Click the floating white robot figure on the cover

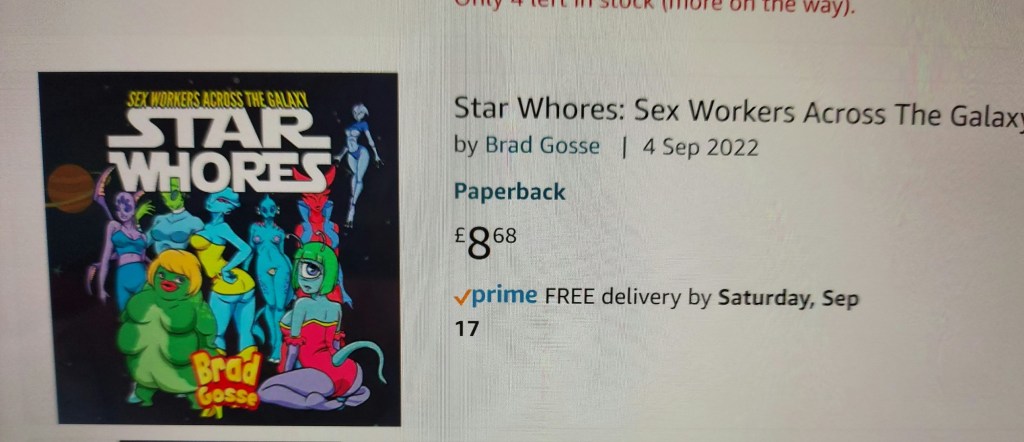pyautogui.click(x=358, y=162)
